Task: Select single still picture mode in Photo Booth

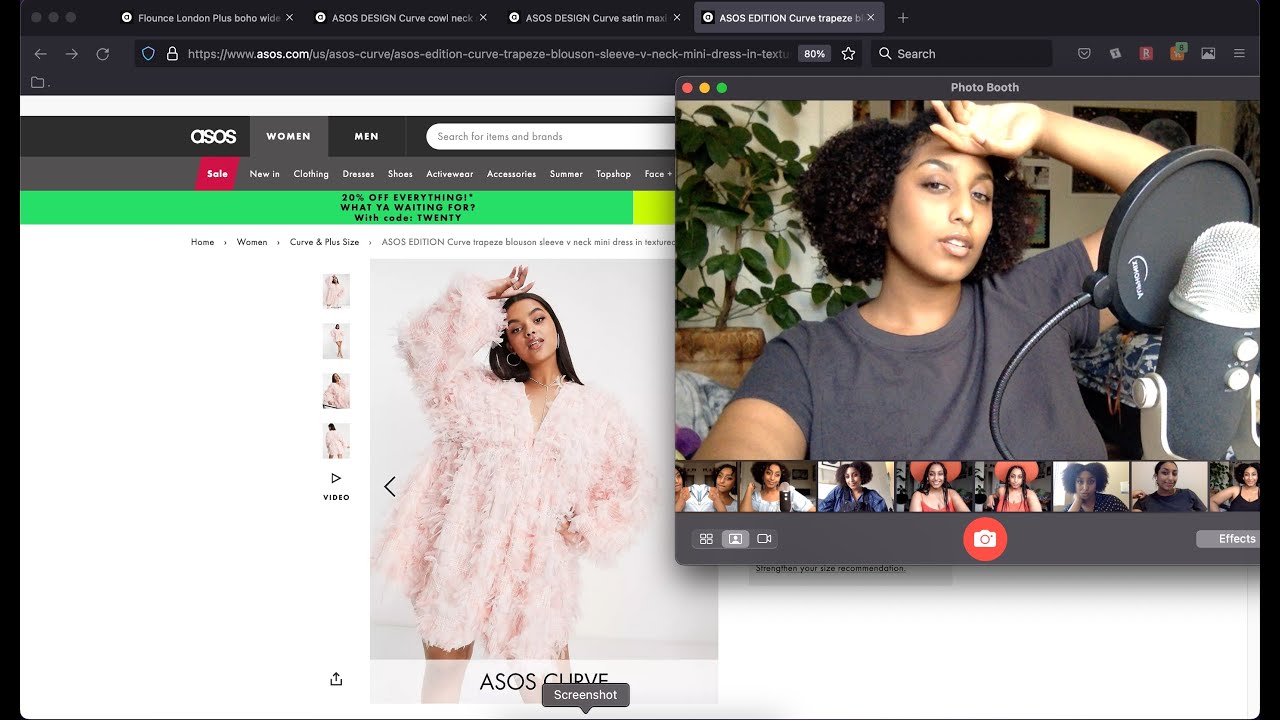Action: tap(735, 539)
